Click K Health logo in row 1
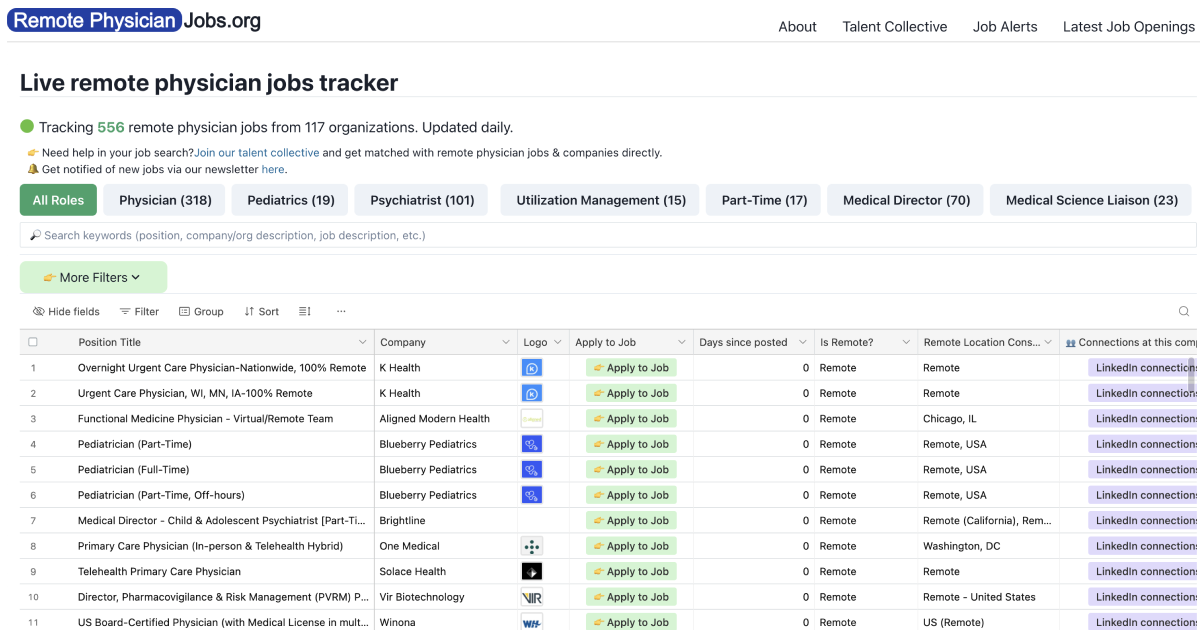The height and width of the screenshot is (630, 1200). click(x=532, y=368)
